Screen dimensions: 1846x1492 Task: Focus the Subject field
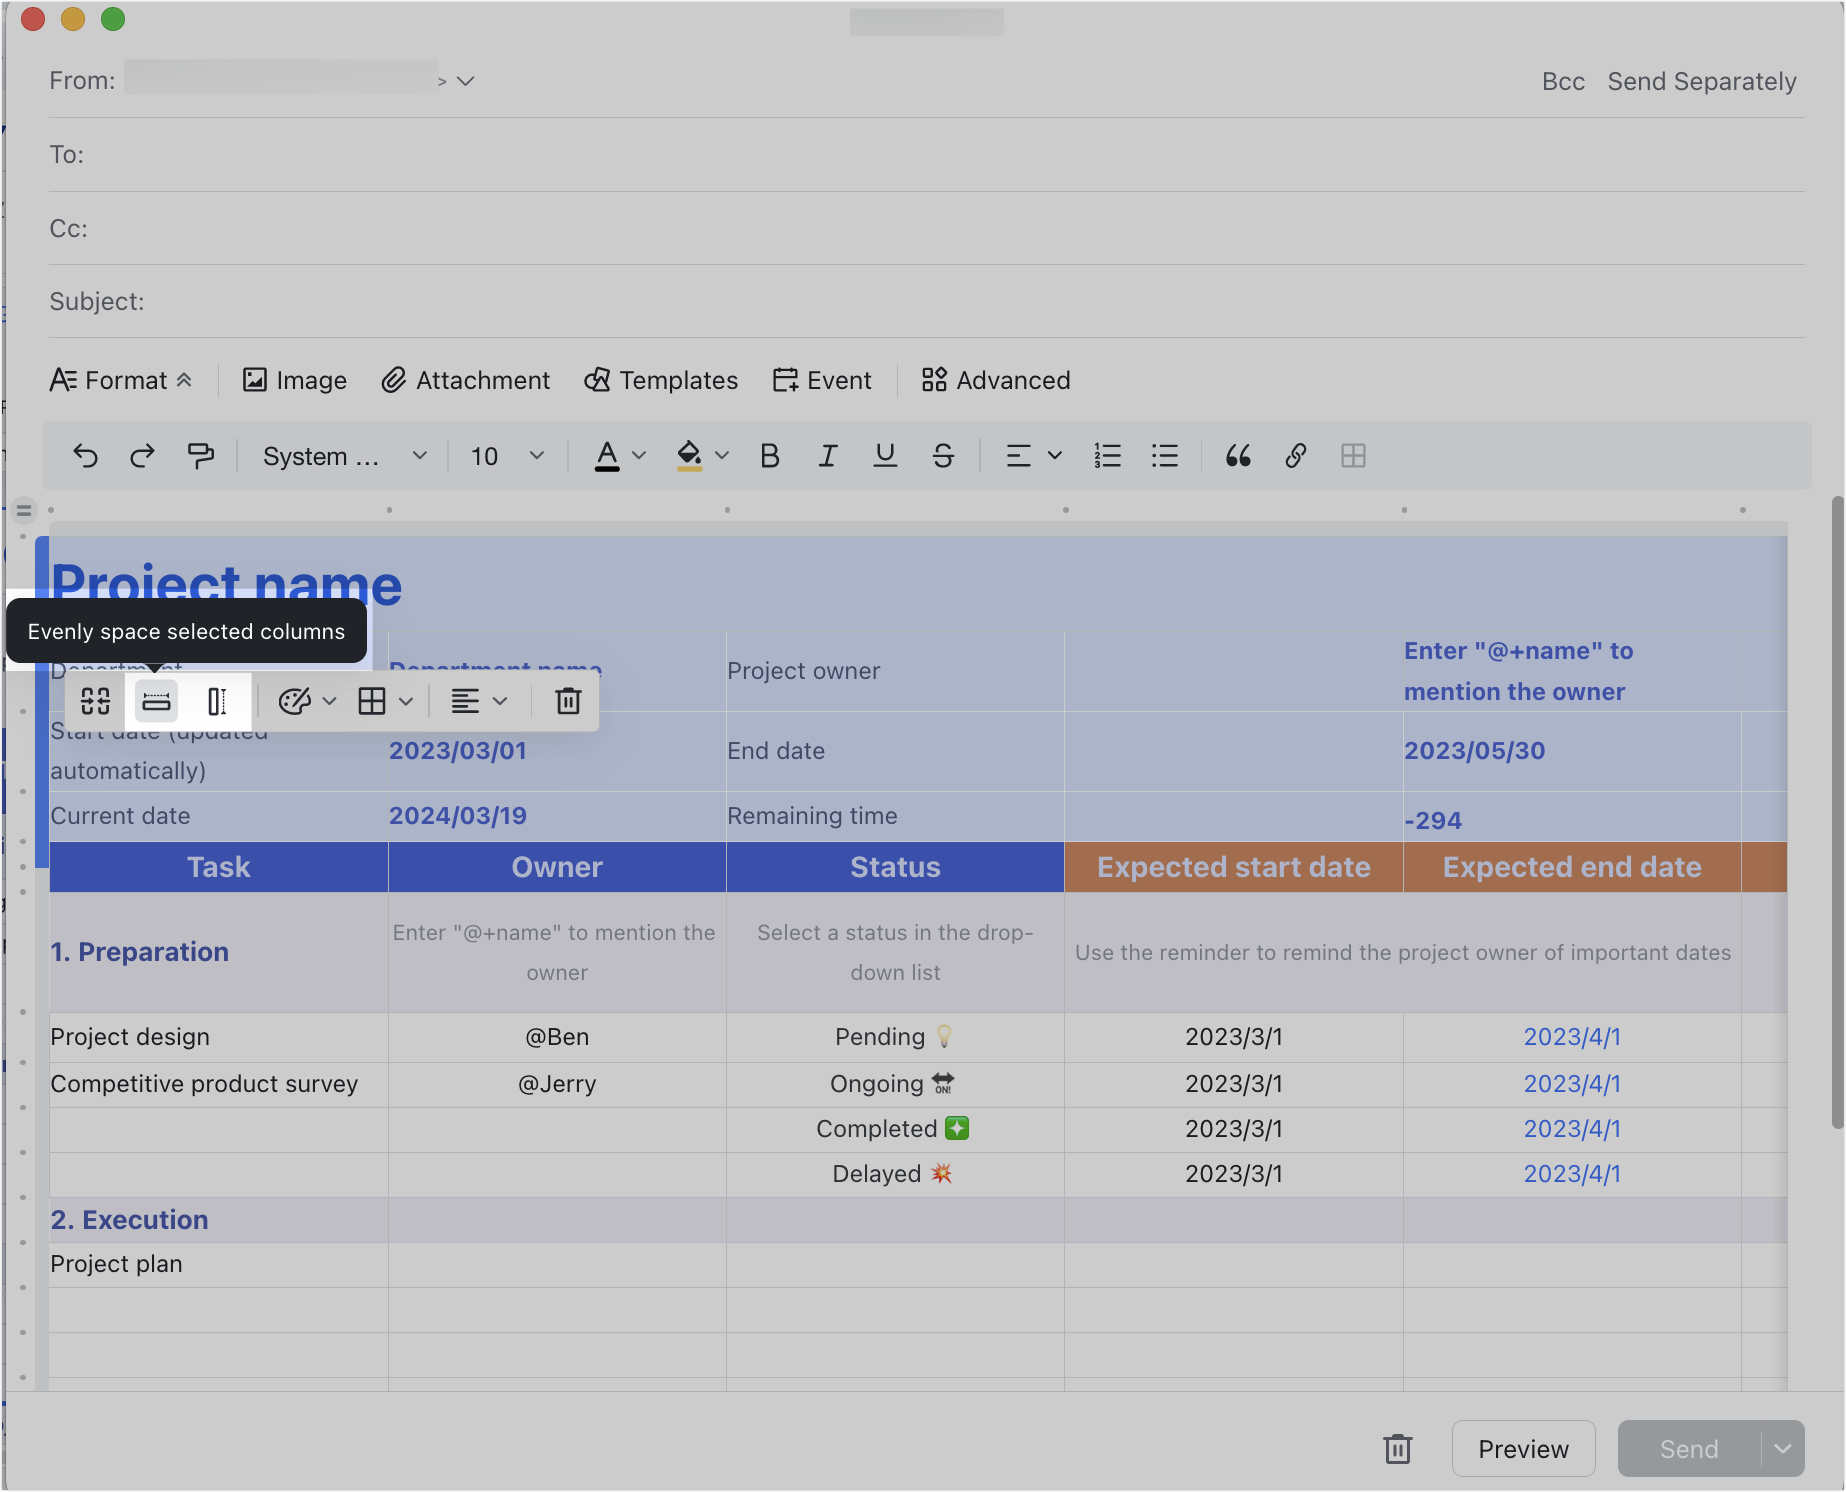(927, 301)
